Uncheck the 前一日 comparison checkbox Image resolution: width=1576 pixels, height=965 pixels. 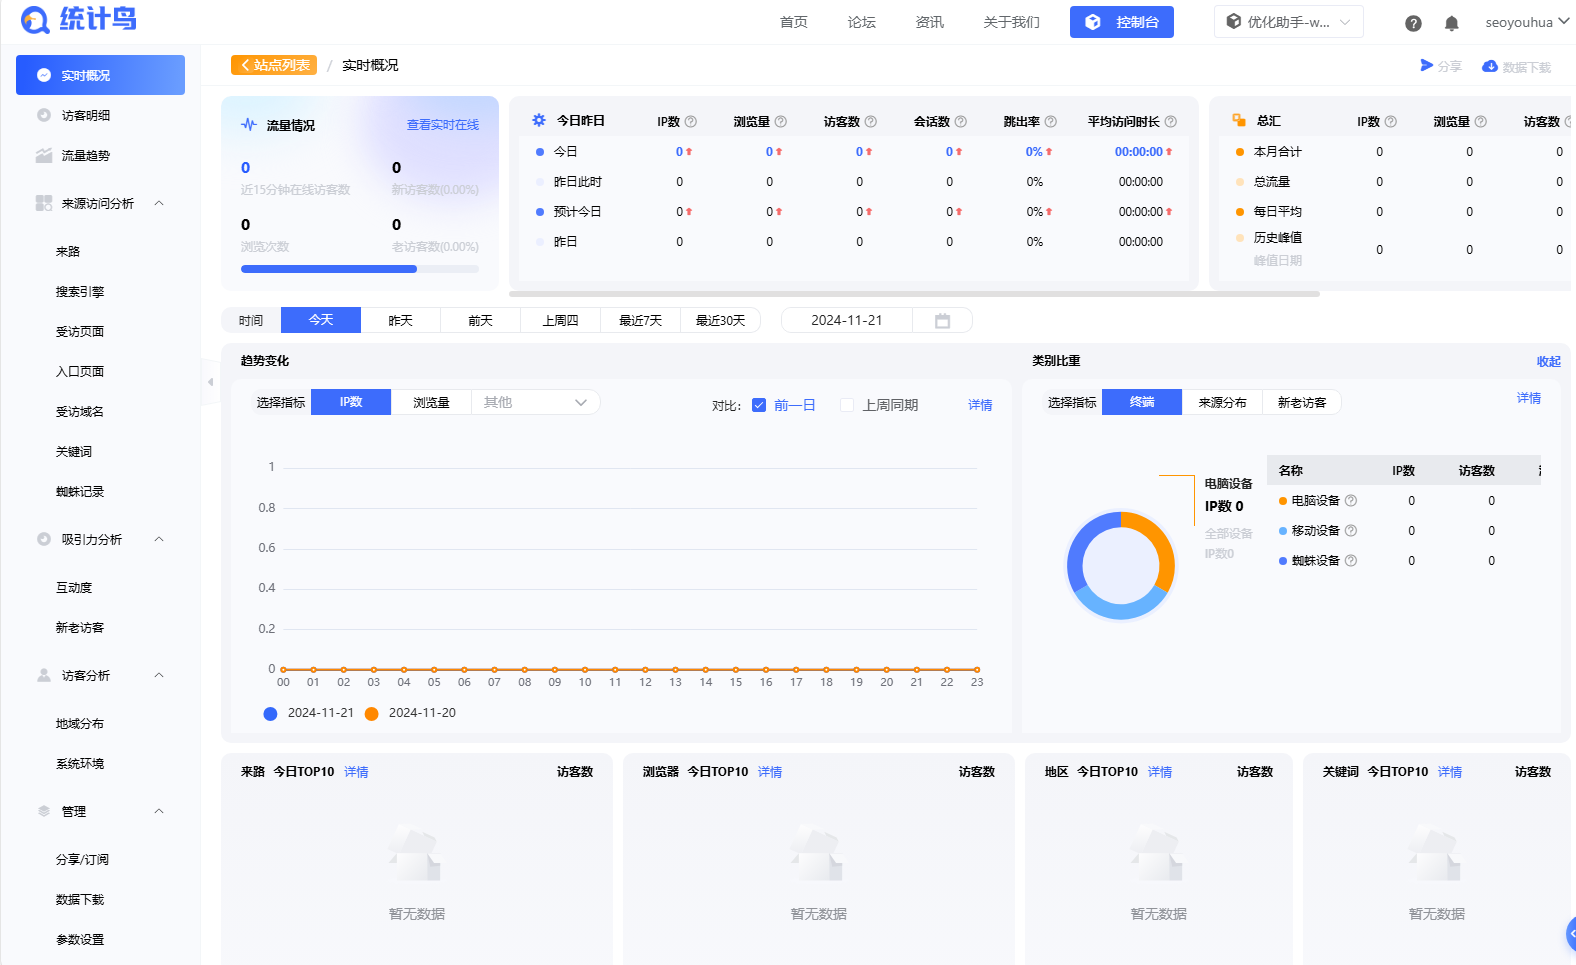click(759, 405)
